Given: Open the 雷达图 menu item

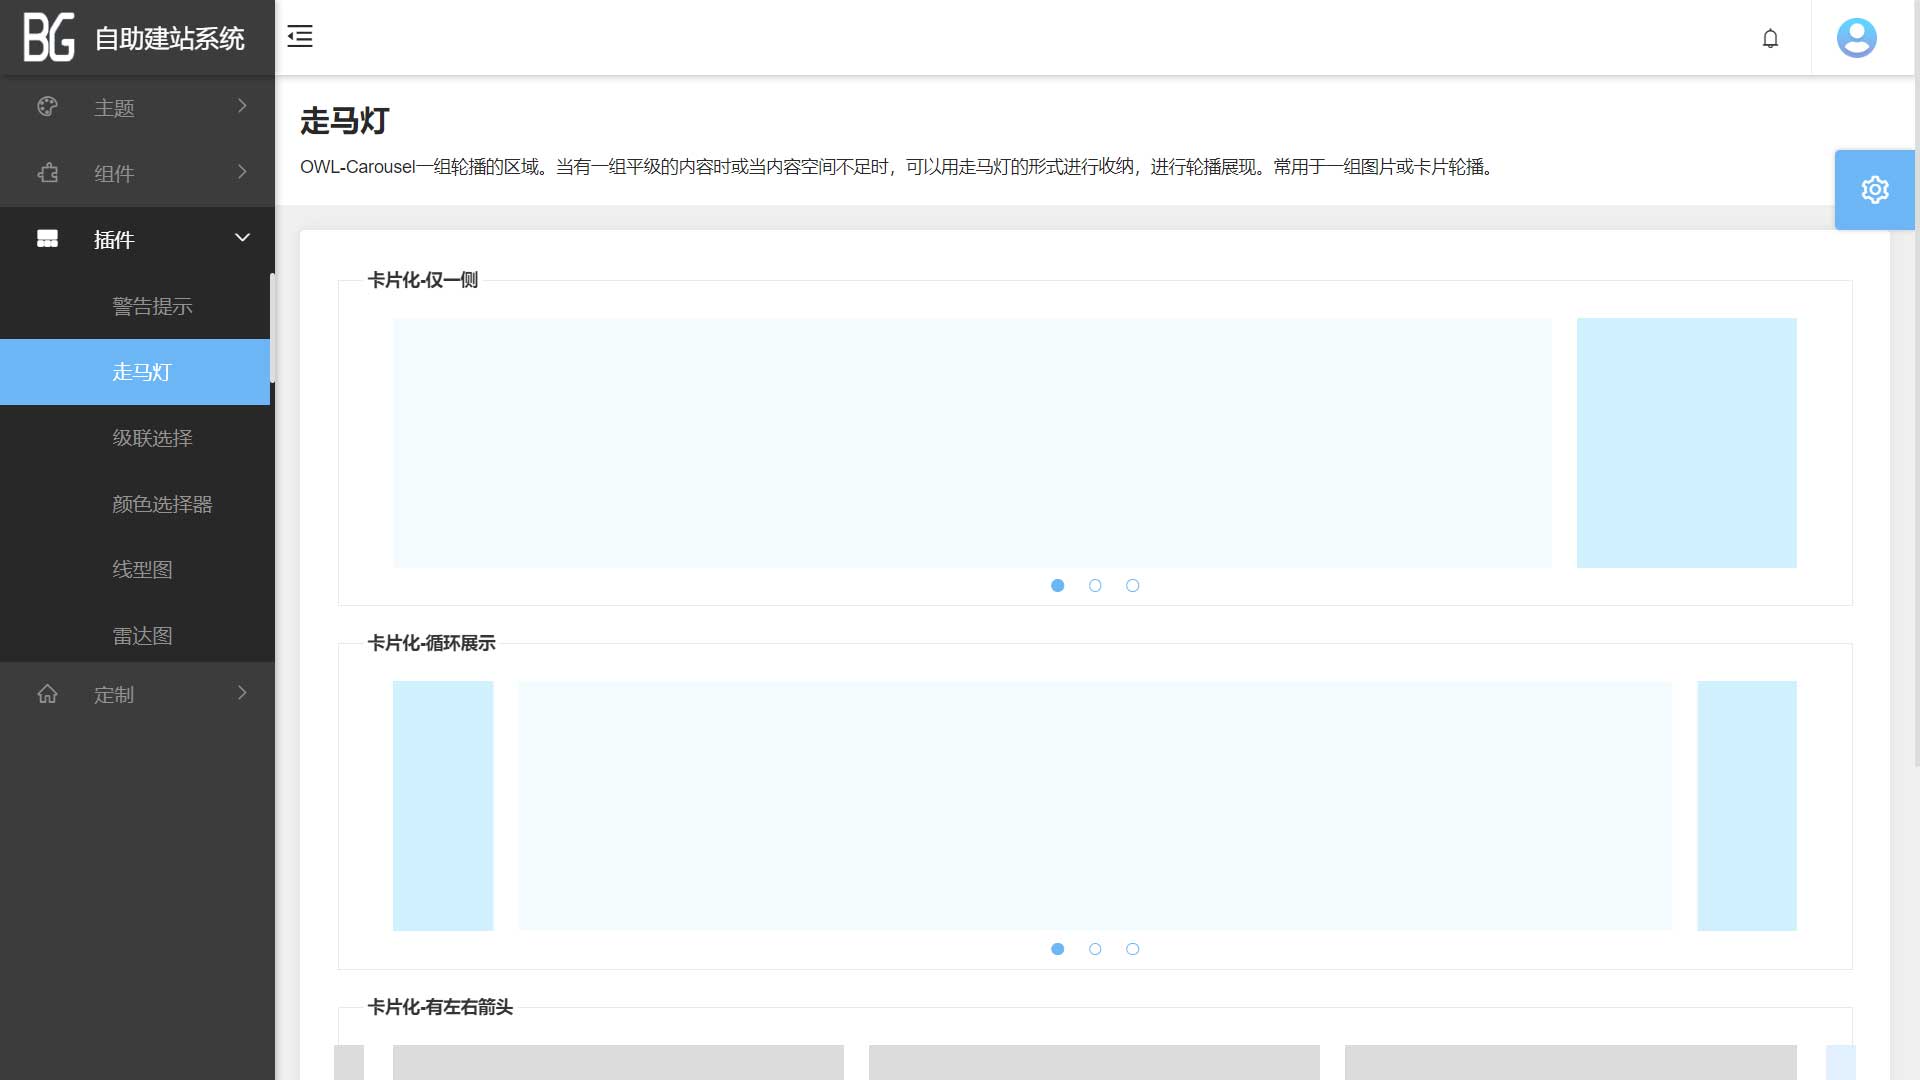Looking at the screenshot, I should [x=142, y=636].
